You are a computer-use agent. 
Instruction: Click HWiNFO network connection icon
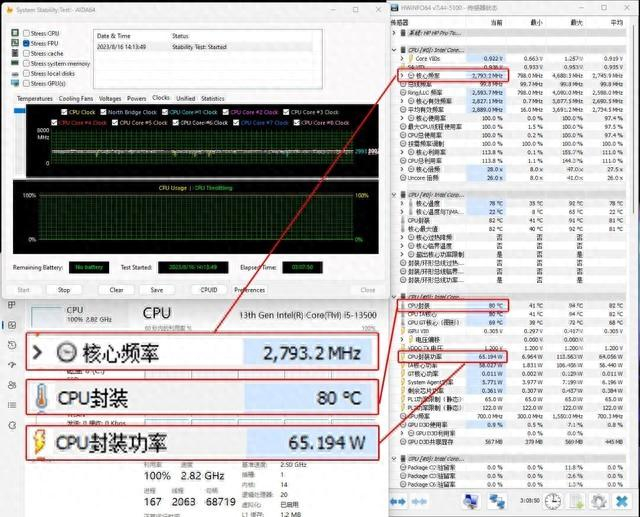click(496, 501)
